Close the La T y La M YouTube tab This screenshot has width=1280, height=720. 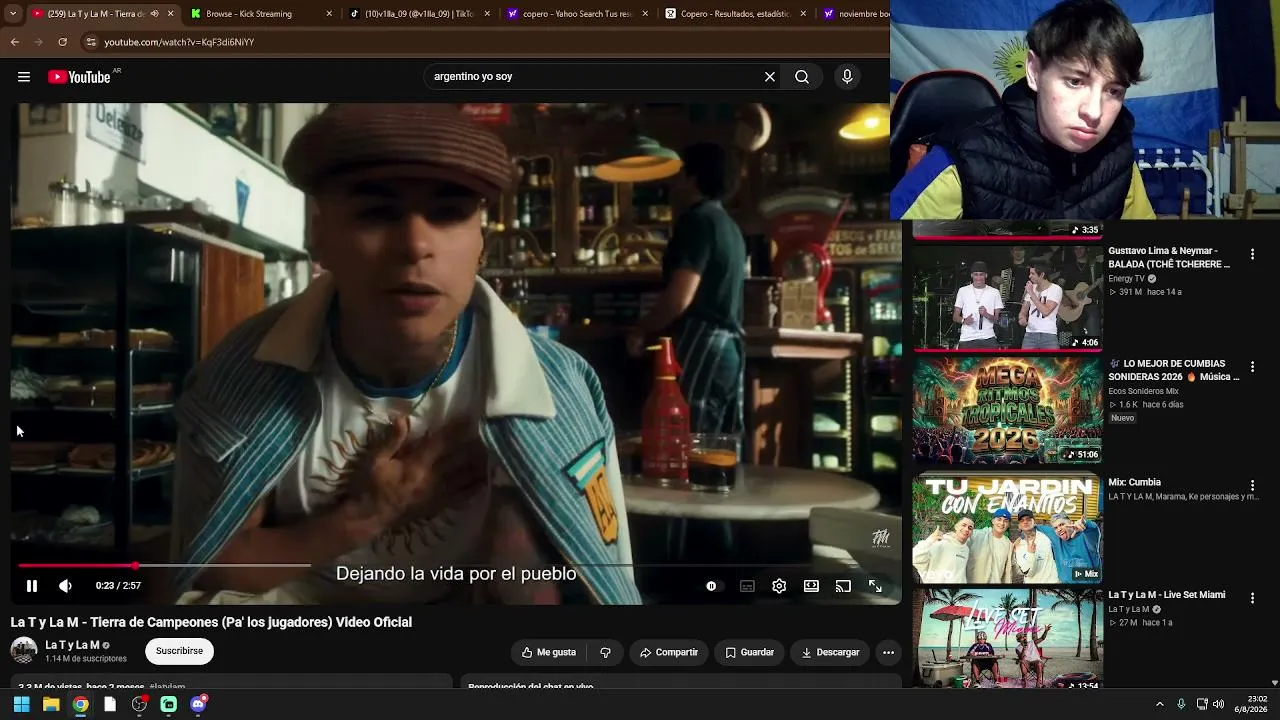pyautogui.click(x=170, y=14)
